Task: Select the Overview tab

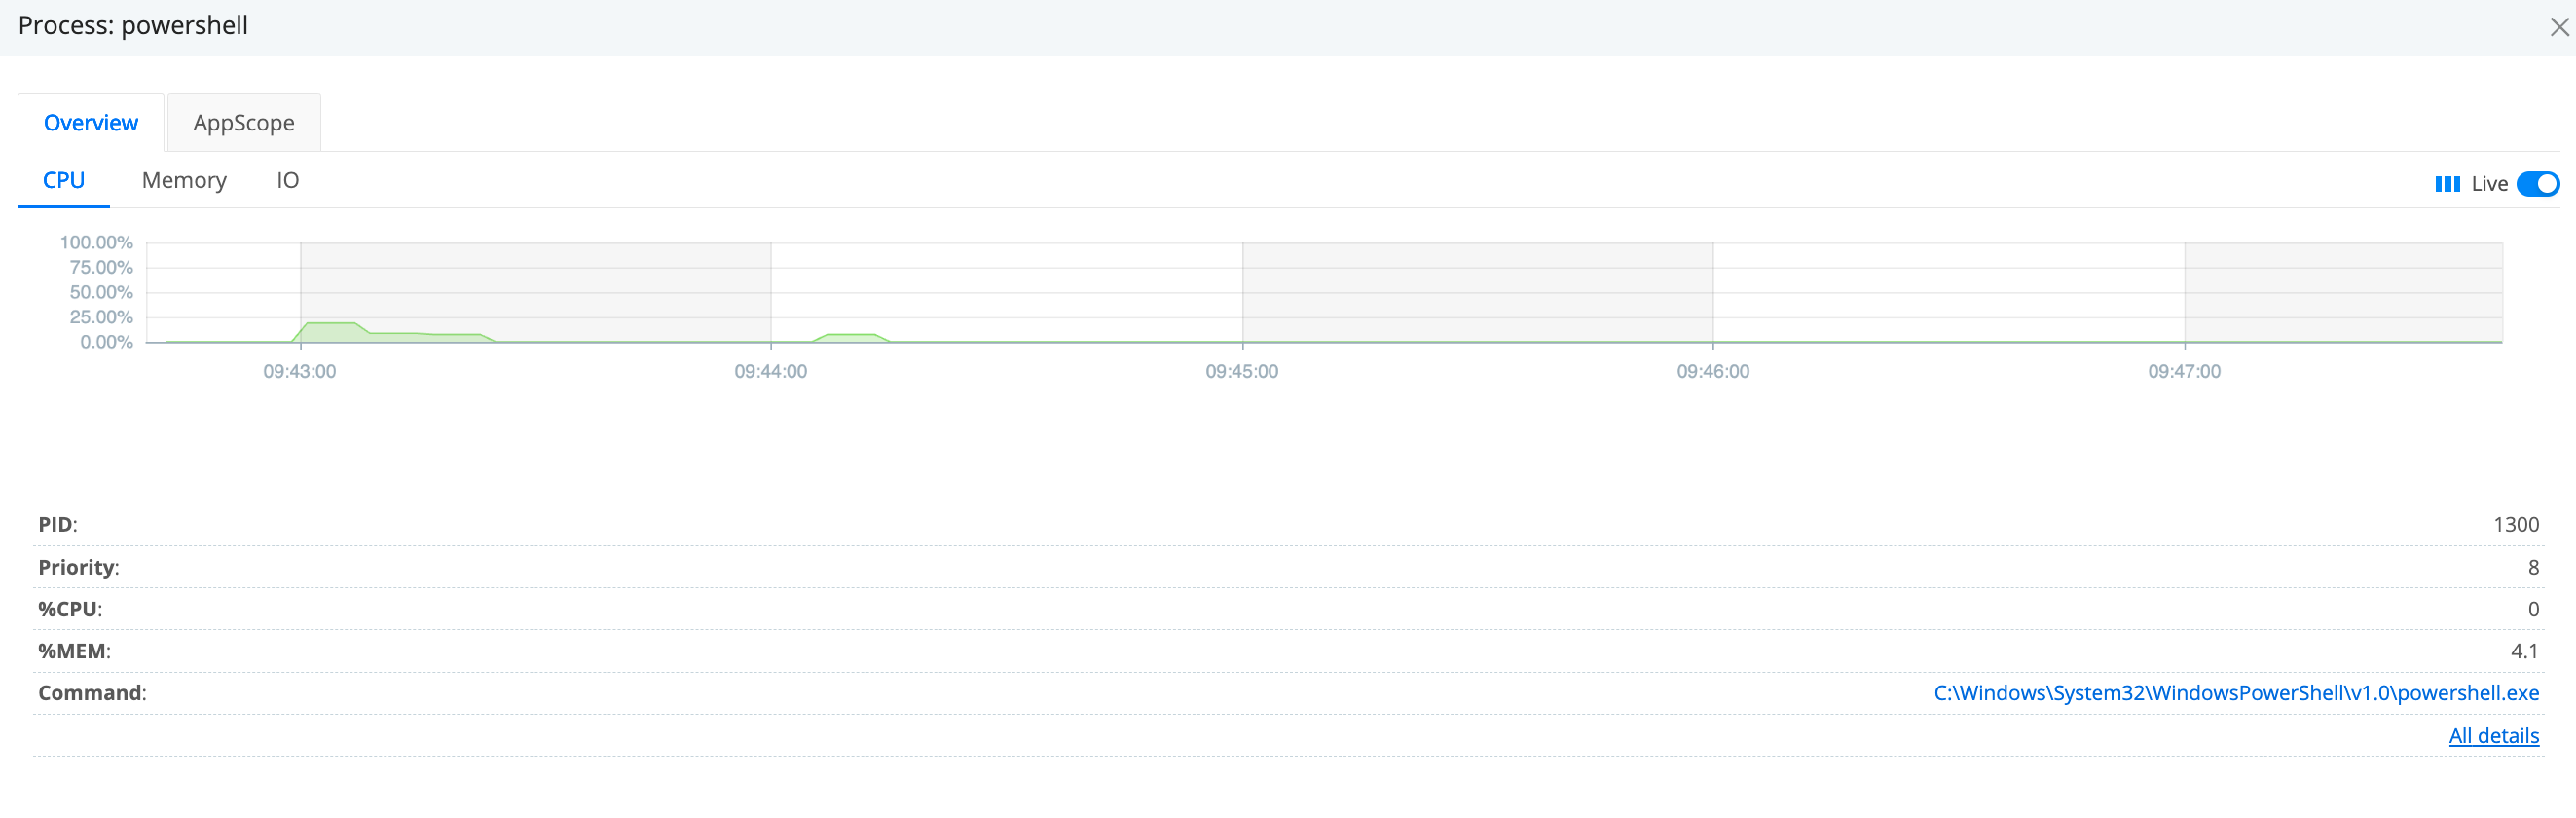Action: [x=91, y=123]
